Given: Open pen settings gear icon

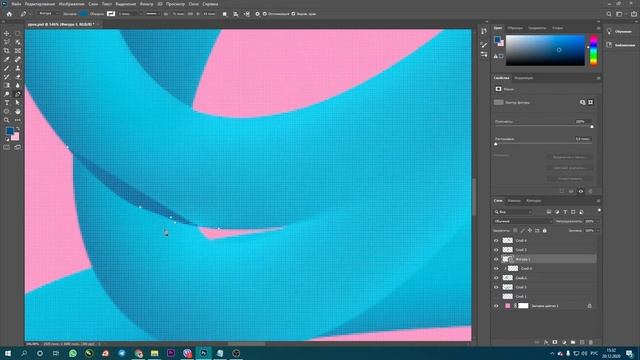Looking at the screenshot, I should [257, 14].
